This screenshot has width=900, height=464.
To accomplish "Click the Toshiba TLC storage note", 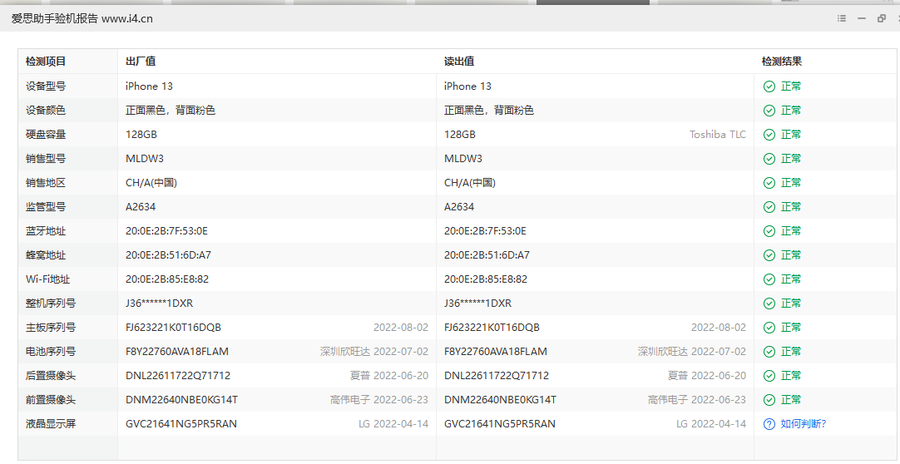I will click(x=717, y=134).
